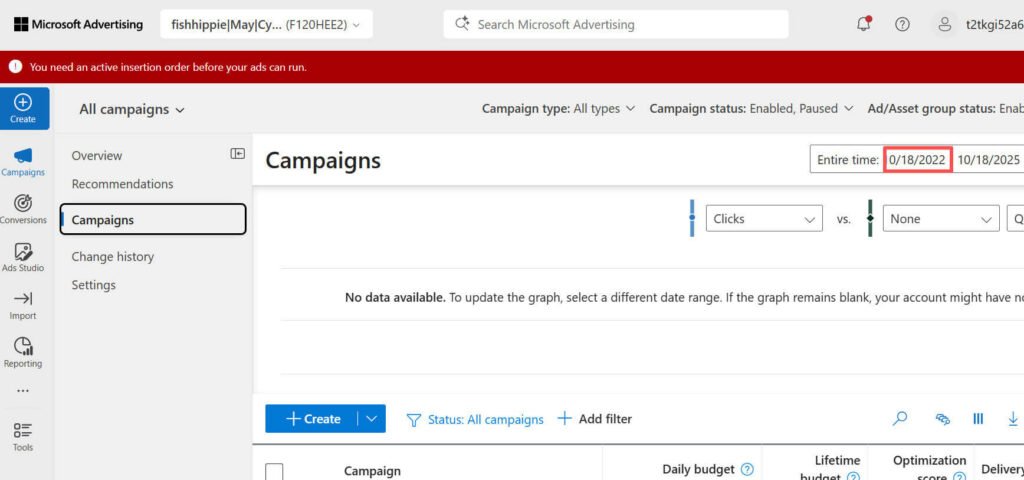Click the sidebar Create plus button

(23, 108)
